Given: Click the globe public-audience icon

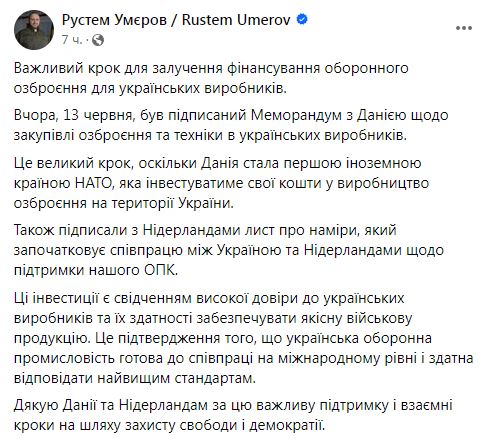Looking at the screenshot, I should (98, 40).
